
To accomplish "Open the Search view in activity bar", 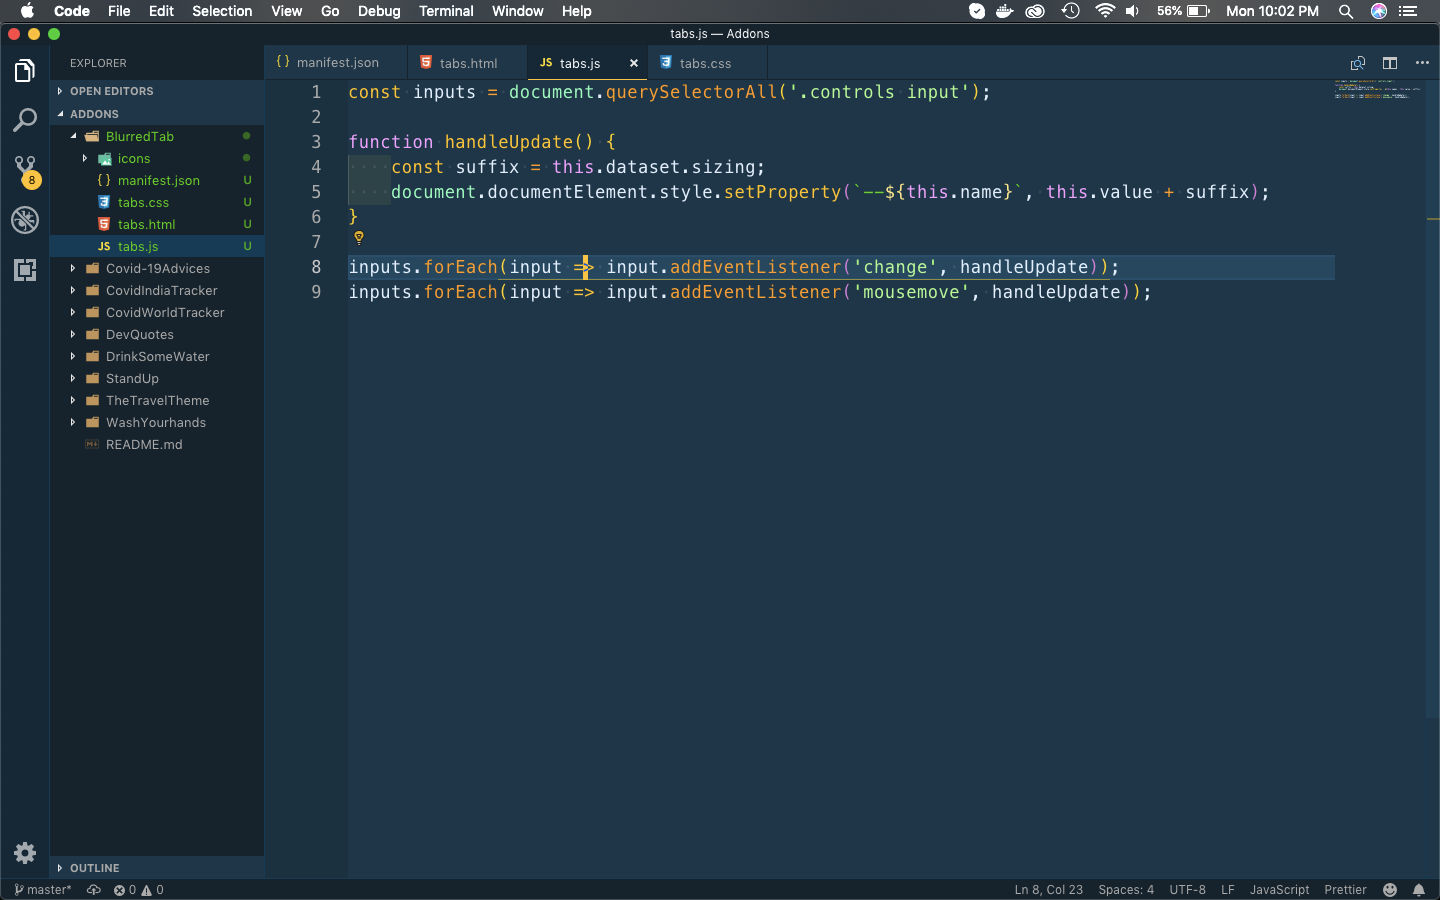I will coord(25,120).
